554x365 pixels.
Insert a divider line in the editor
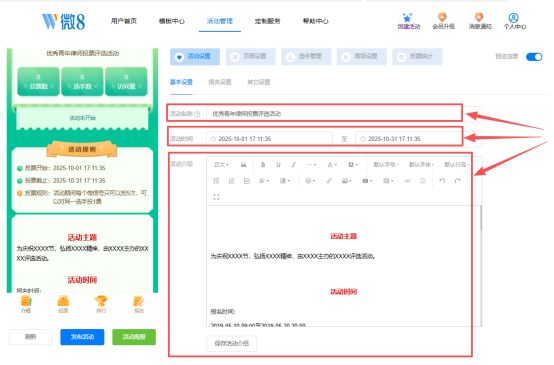423,181
